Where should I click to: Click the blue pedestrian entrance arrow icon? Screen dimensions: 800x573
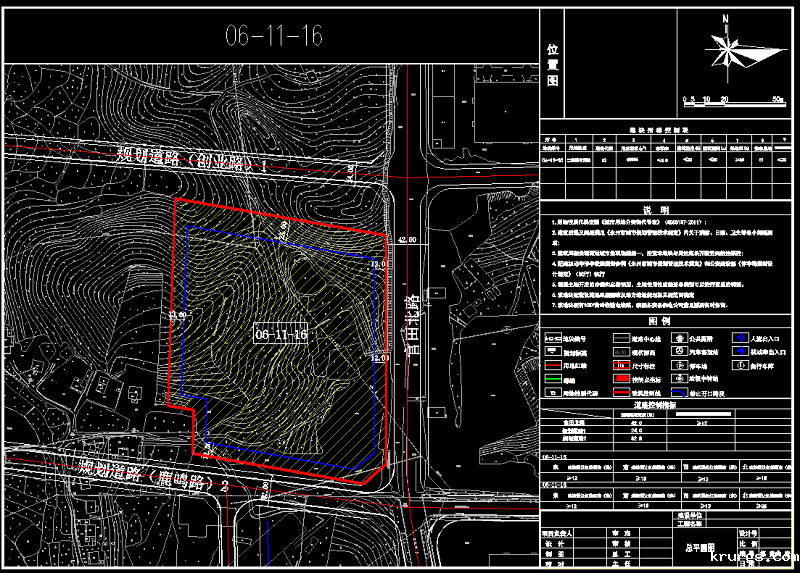738,337
